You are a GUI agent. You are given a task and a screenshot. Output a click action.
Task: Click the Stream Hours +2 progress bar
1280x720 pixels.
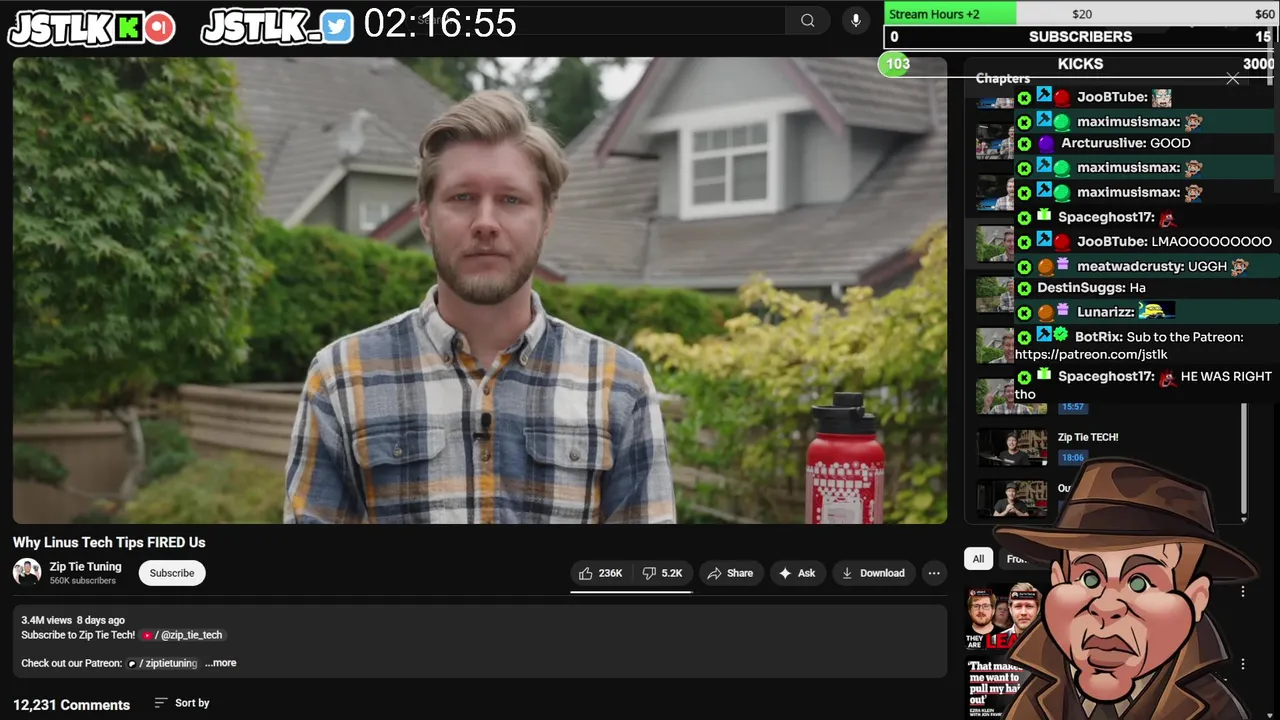point(1082,14)
